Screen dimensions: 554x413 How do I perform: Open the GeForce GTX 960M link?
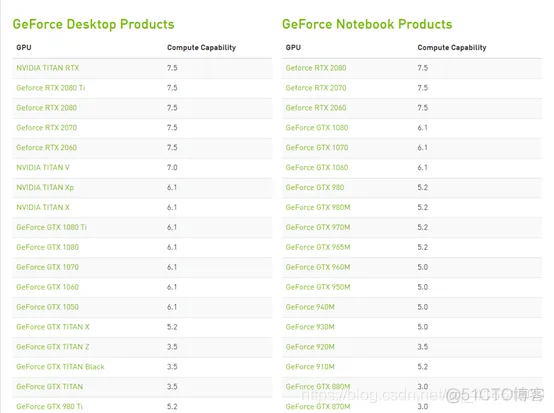[318, 267]
